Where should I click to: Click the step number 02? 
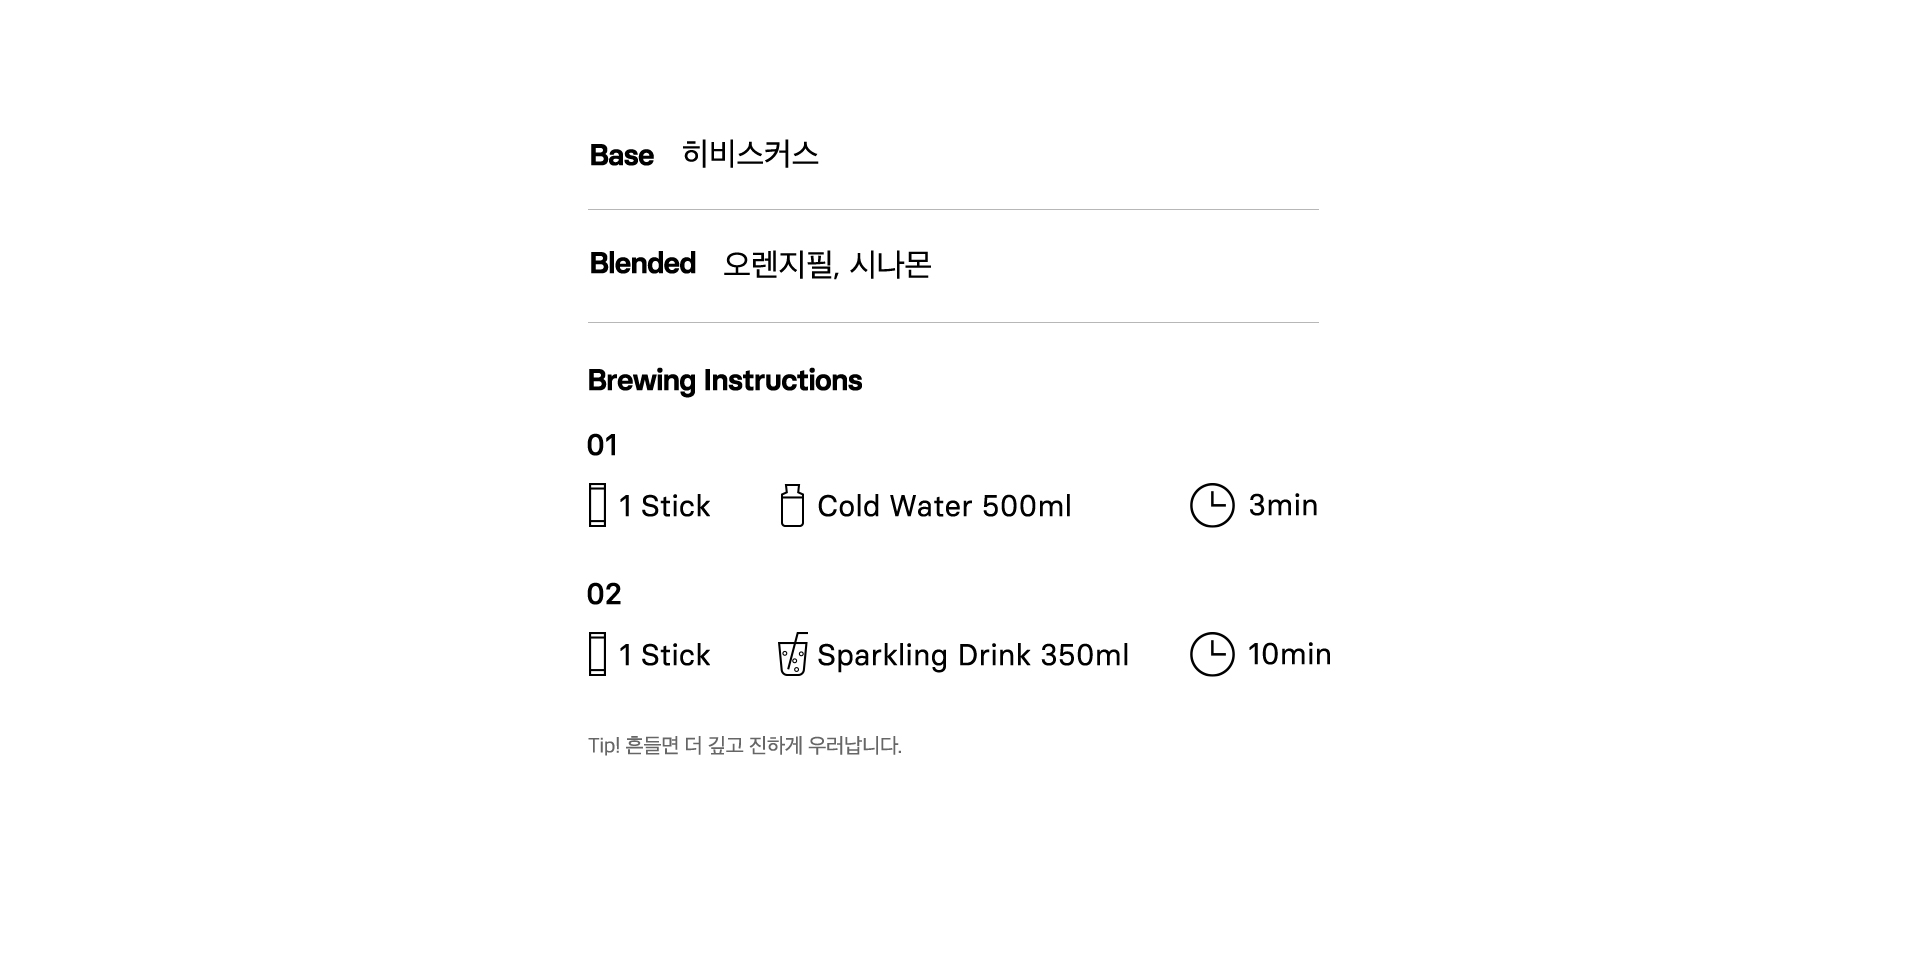604,594
